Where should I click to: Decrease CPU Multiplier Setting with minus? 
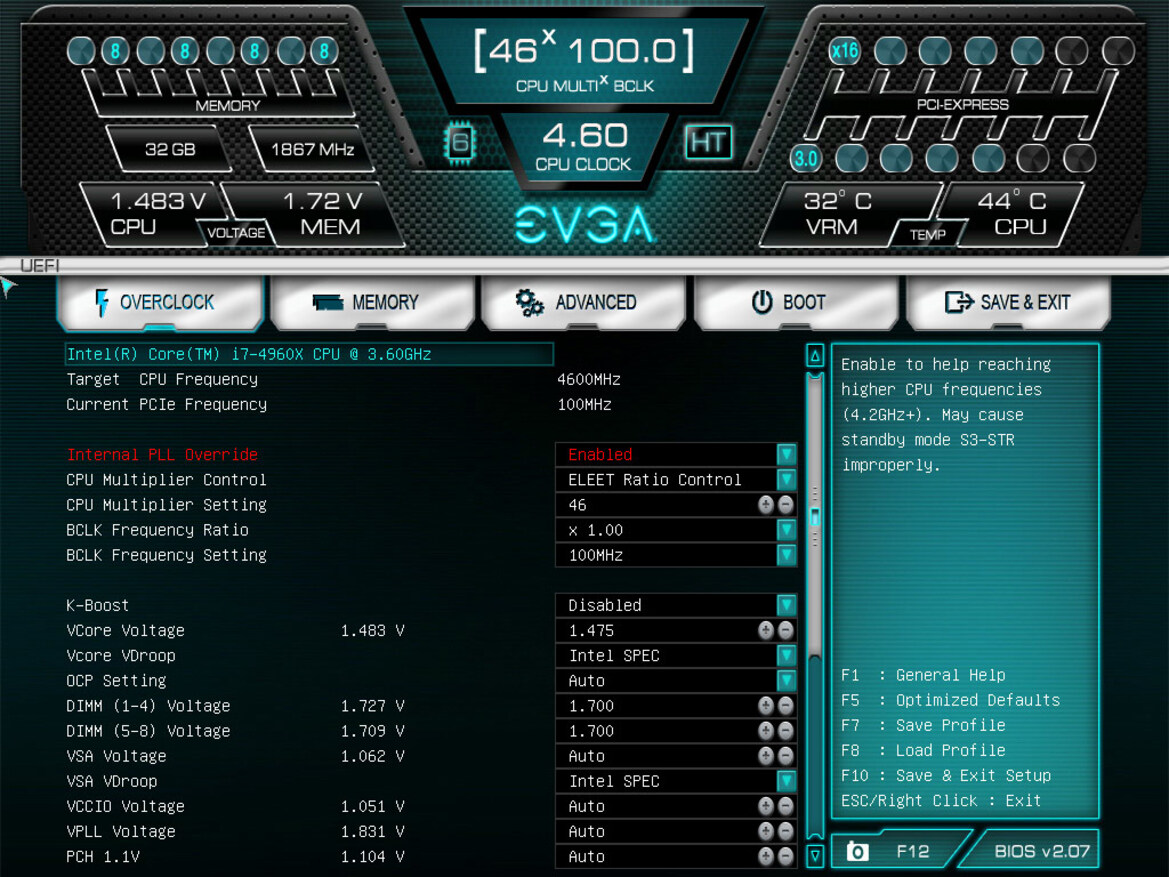(x=785, y=505)
